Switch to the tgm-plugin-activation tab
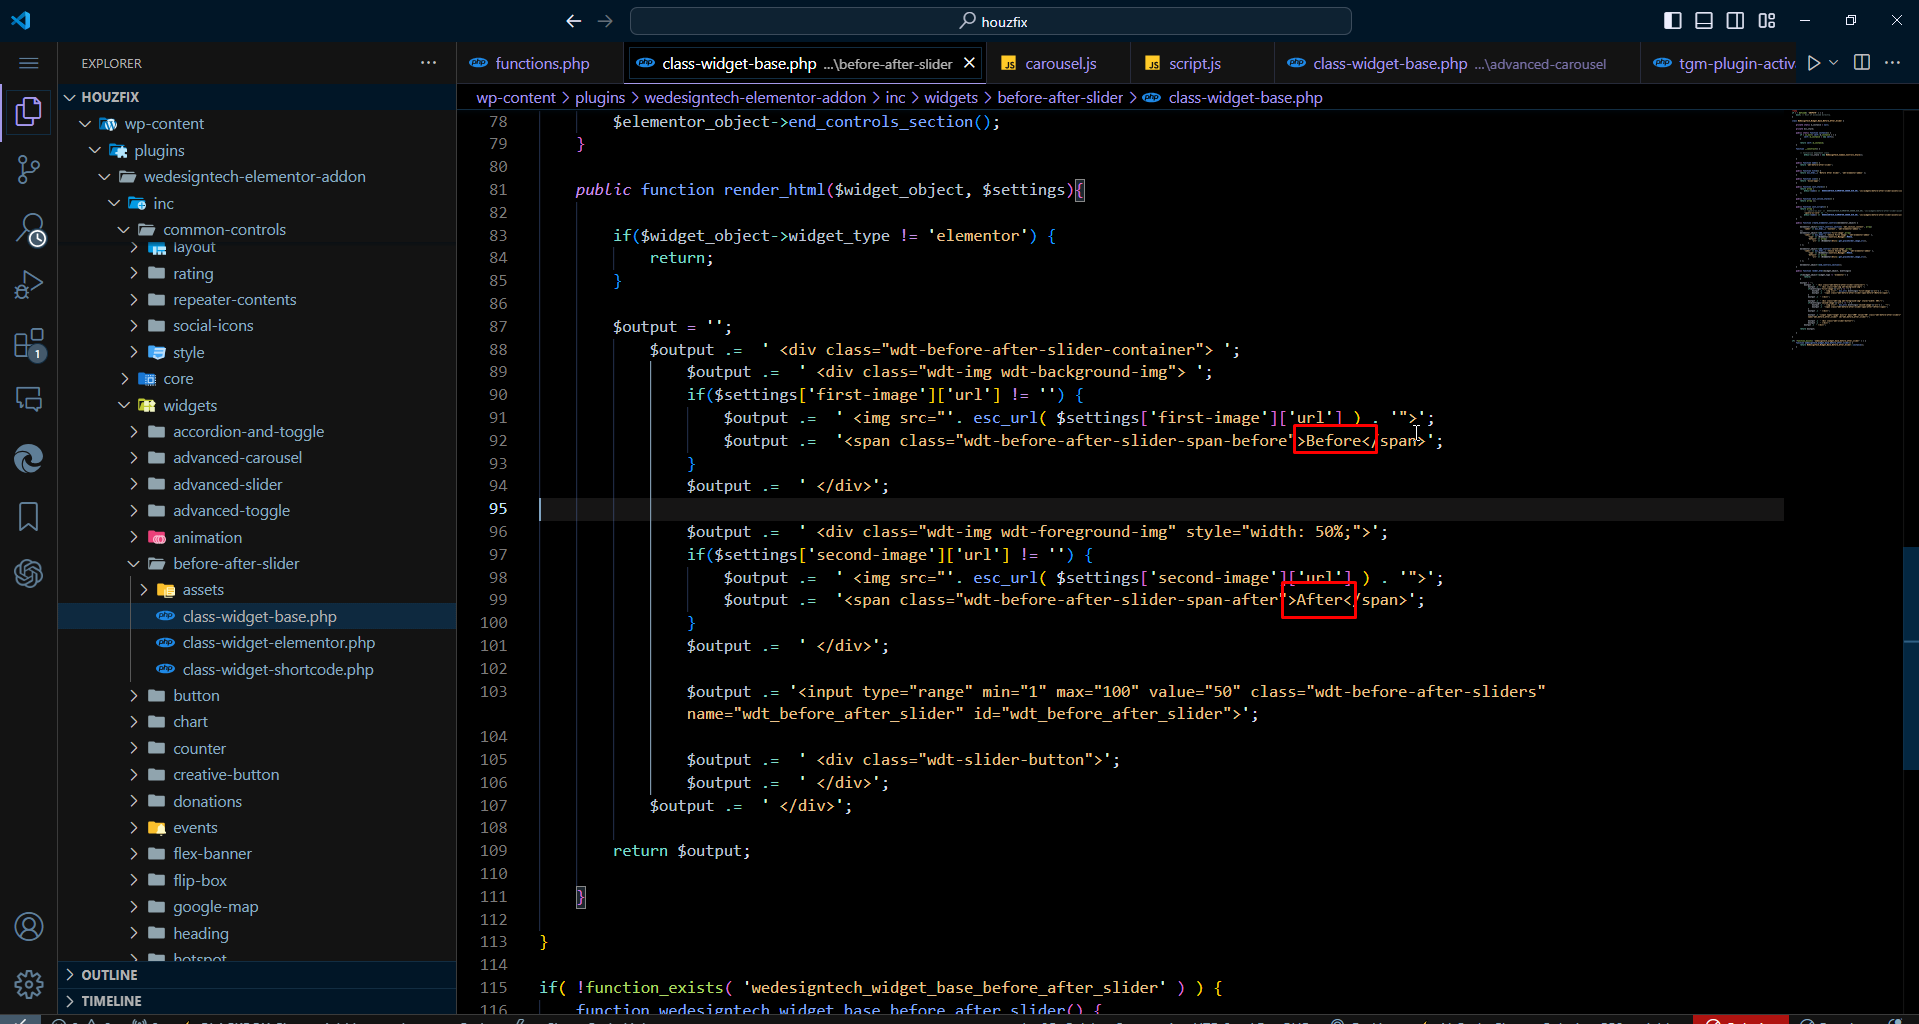This screenshot has width=1919, height=1024. (1723, 64)
